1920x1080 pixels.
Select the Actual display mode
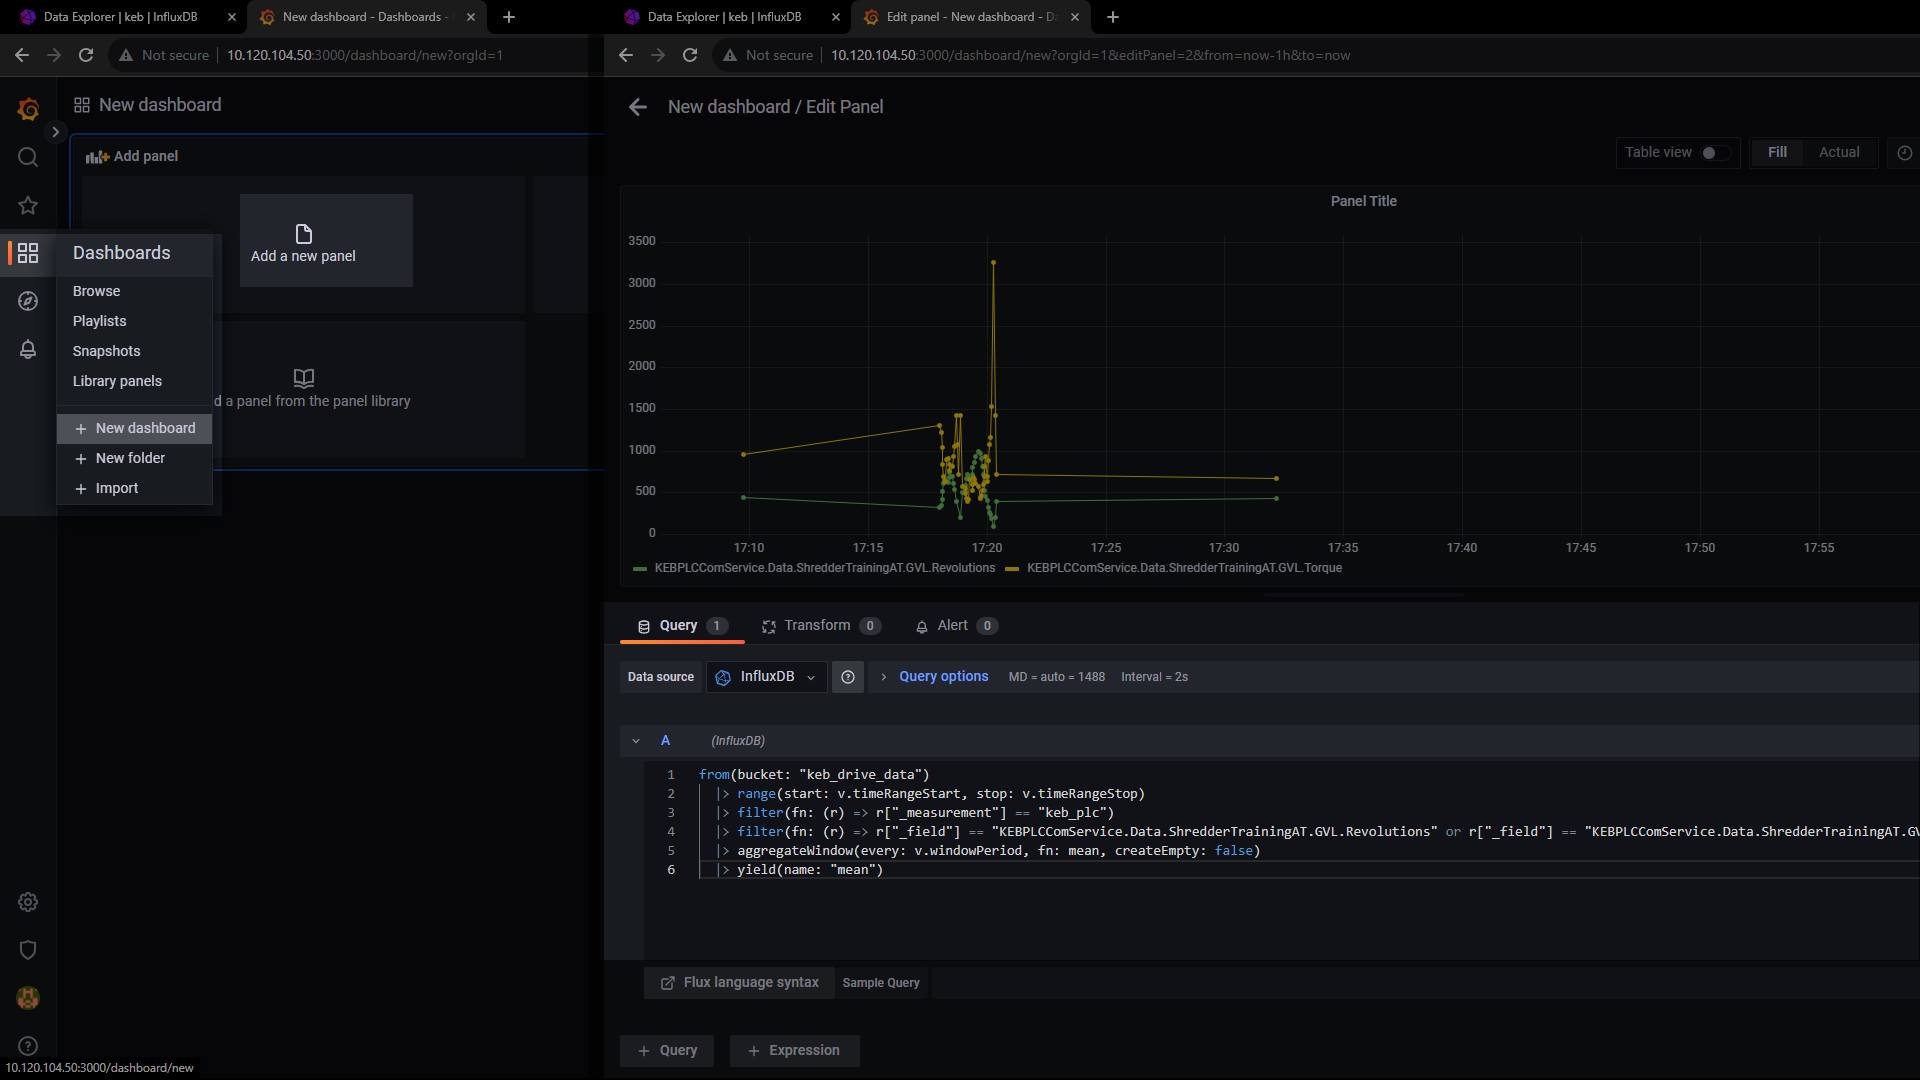pos(1839,152)
